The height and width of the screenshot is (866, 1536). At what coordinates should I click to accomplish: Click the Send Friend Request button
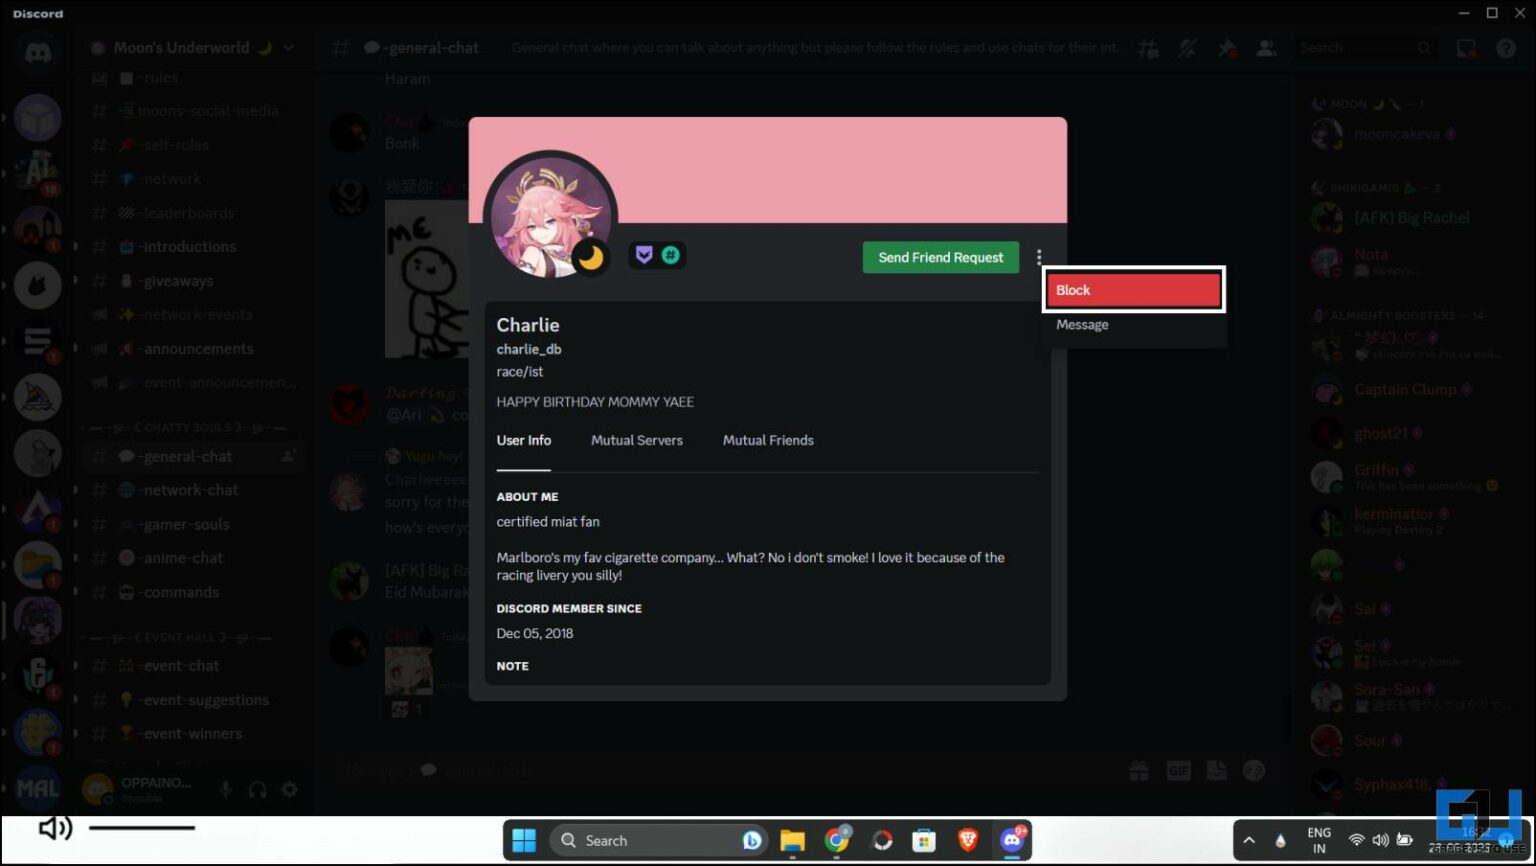[x=940, y=257]
